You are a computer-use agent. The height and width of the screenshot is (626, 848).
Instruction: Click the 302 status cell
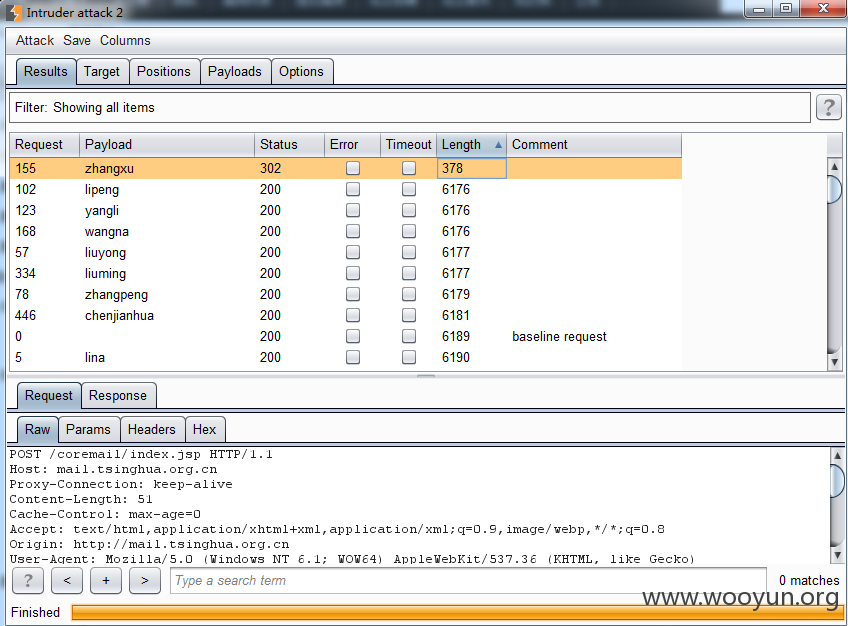tap(289, 168)
